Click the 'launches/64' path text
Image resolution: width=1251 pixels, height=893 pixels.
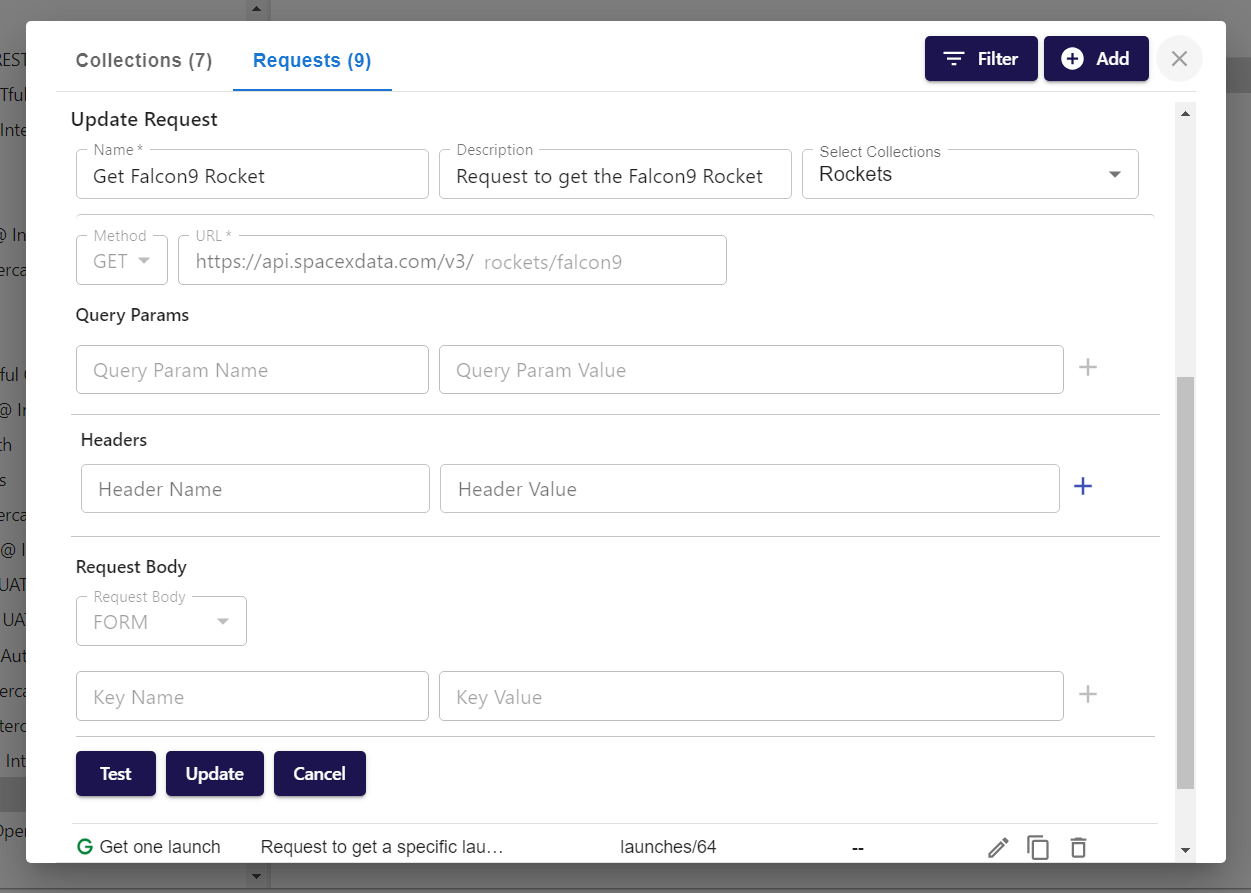[668, 847]
